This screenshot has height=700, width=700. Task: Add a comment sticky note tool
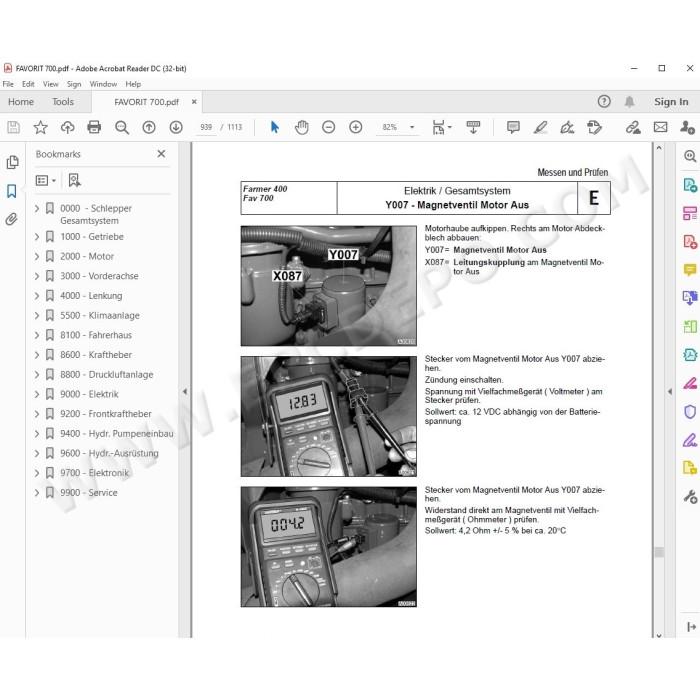point(513,127)
